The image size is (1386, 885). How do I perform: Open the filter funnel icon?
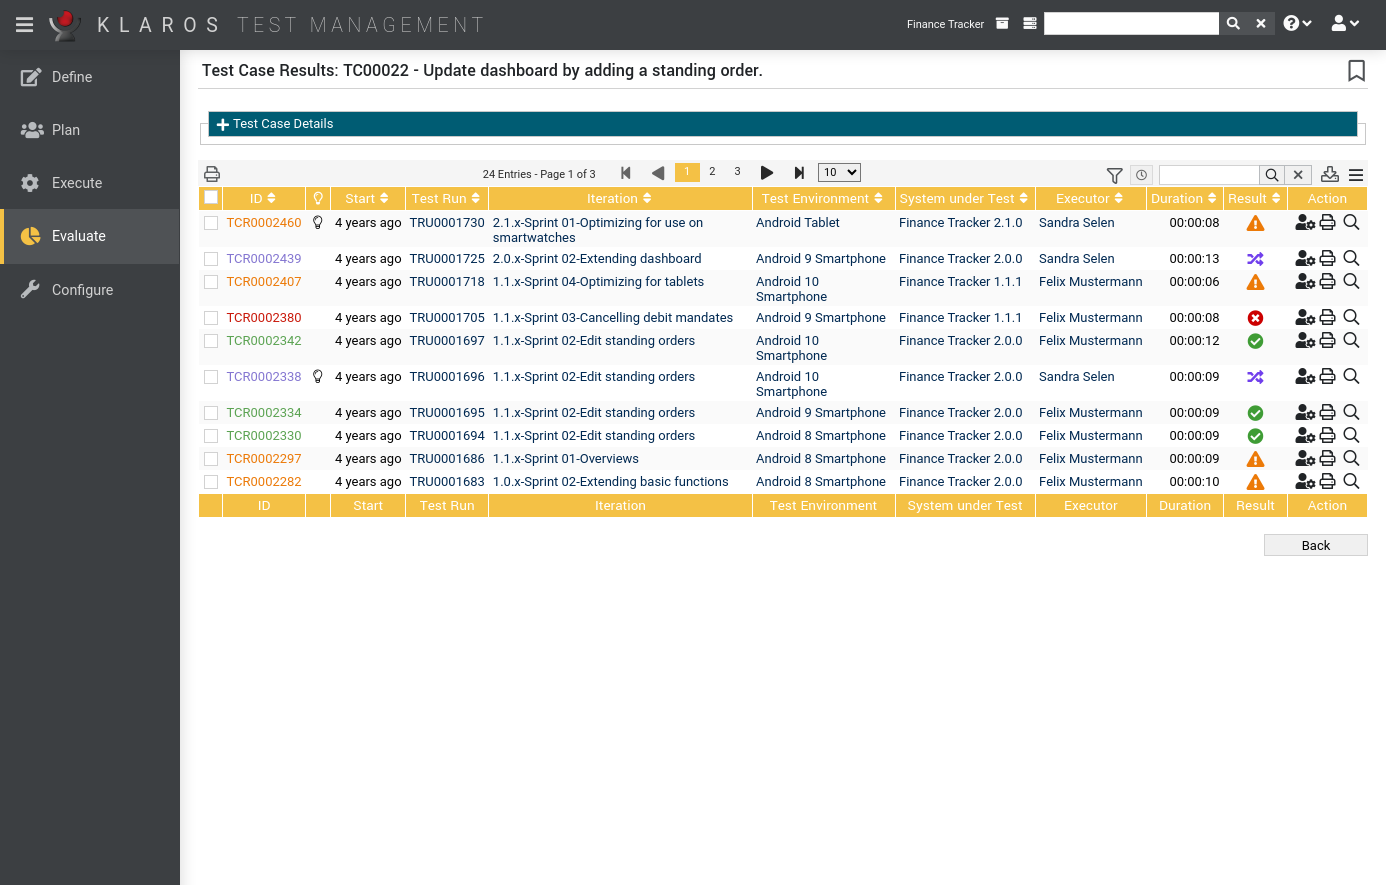click(x=1114, y=175)
